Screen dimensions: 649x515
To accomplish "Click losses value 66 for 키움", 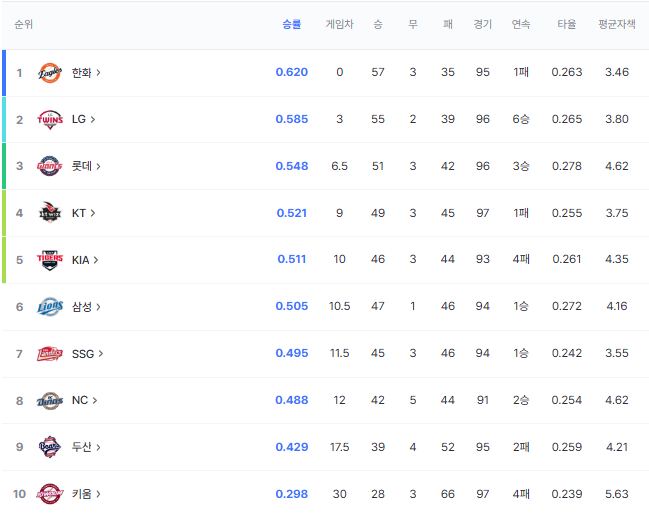I will 448,494.
